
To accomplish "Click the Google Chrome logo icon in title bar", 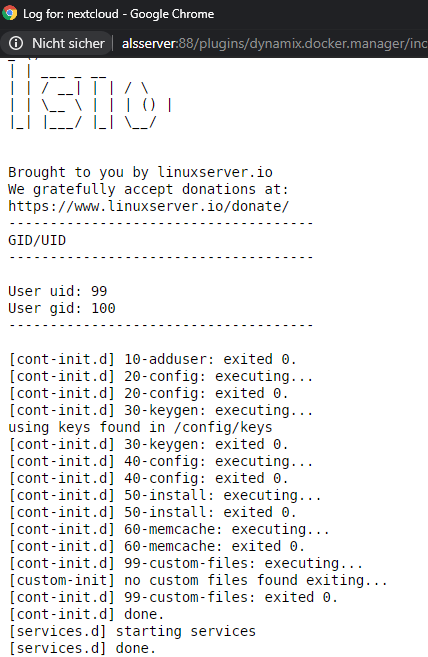I will [9, 13].
